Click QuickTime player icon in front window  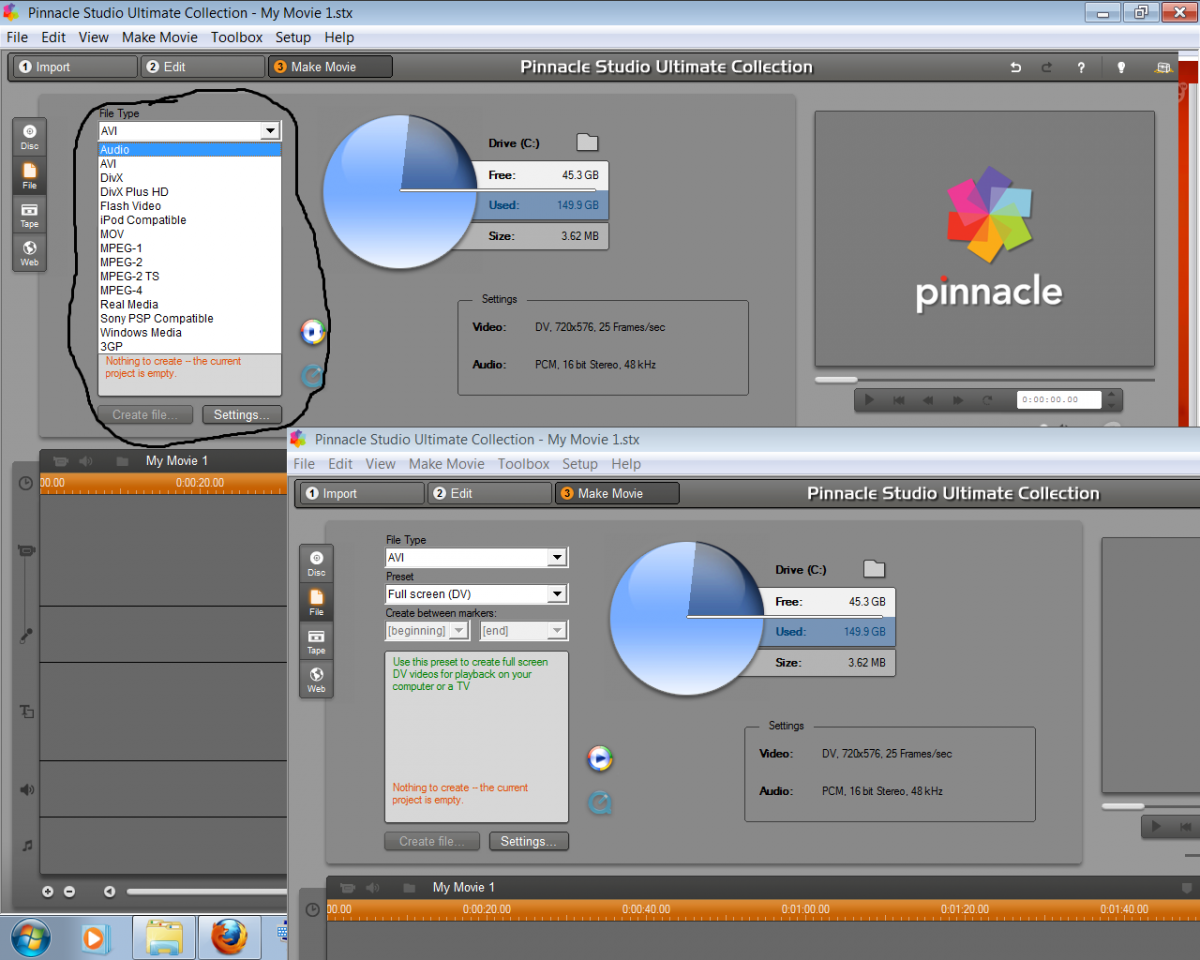pyautogui.click(x=600, y=802)
